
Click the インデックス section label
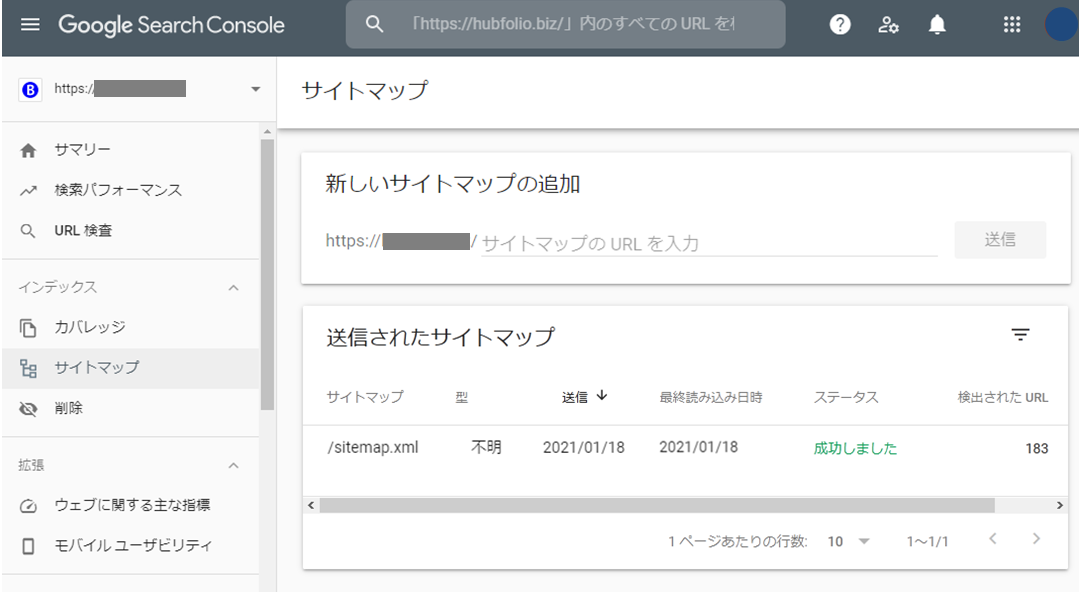[x=58, y=287]
